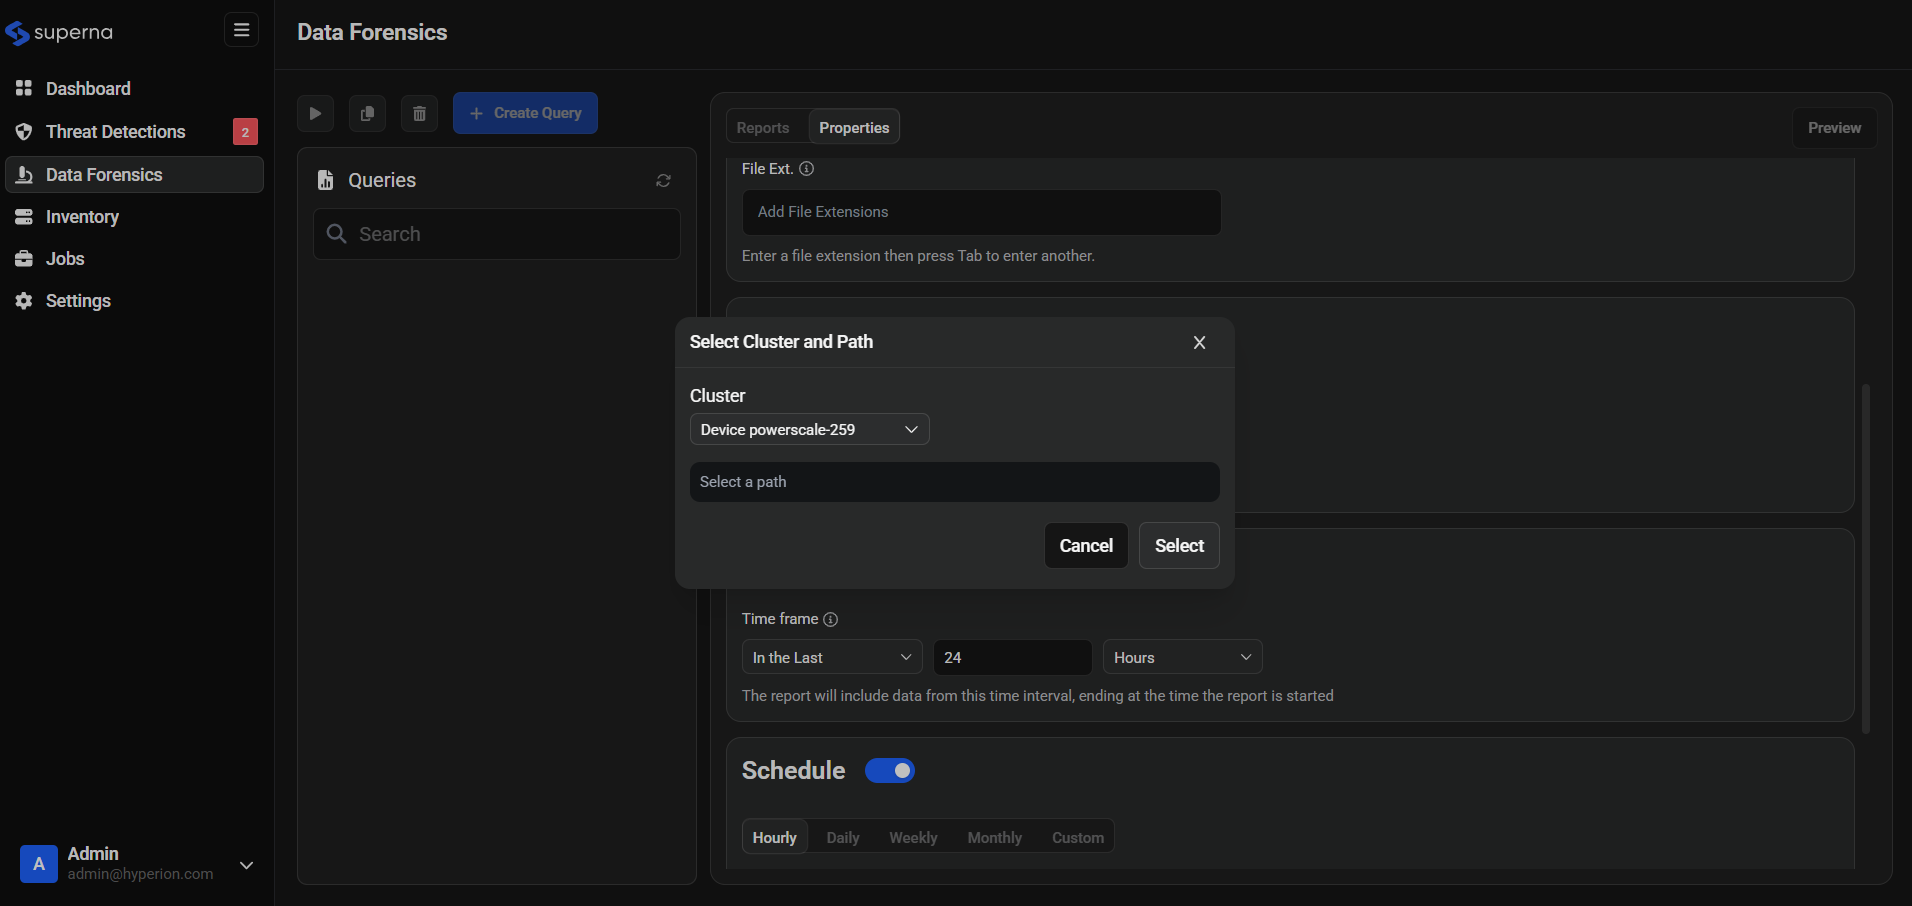Click the Select button in dialog
Viewport: 1912px width, 906px height.
[x=1179, y=546]
